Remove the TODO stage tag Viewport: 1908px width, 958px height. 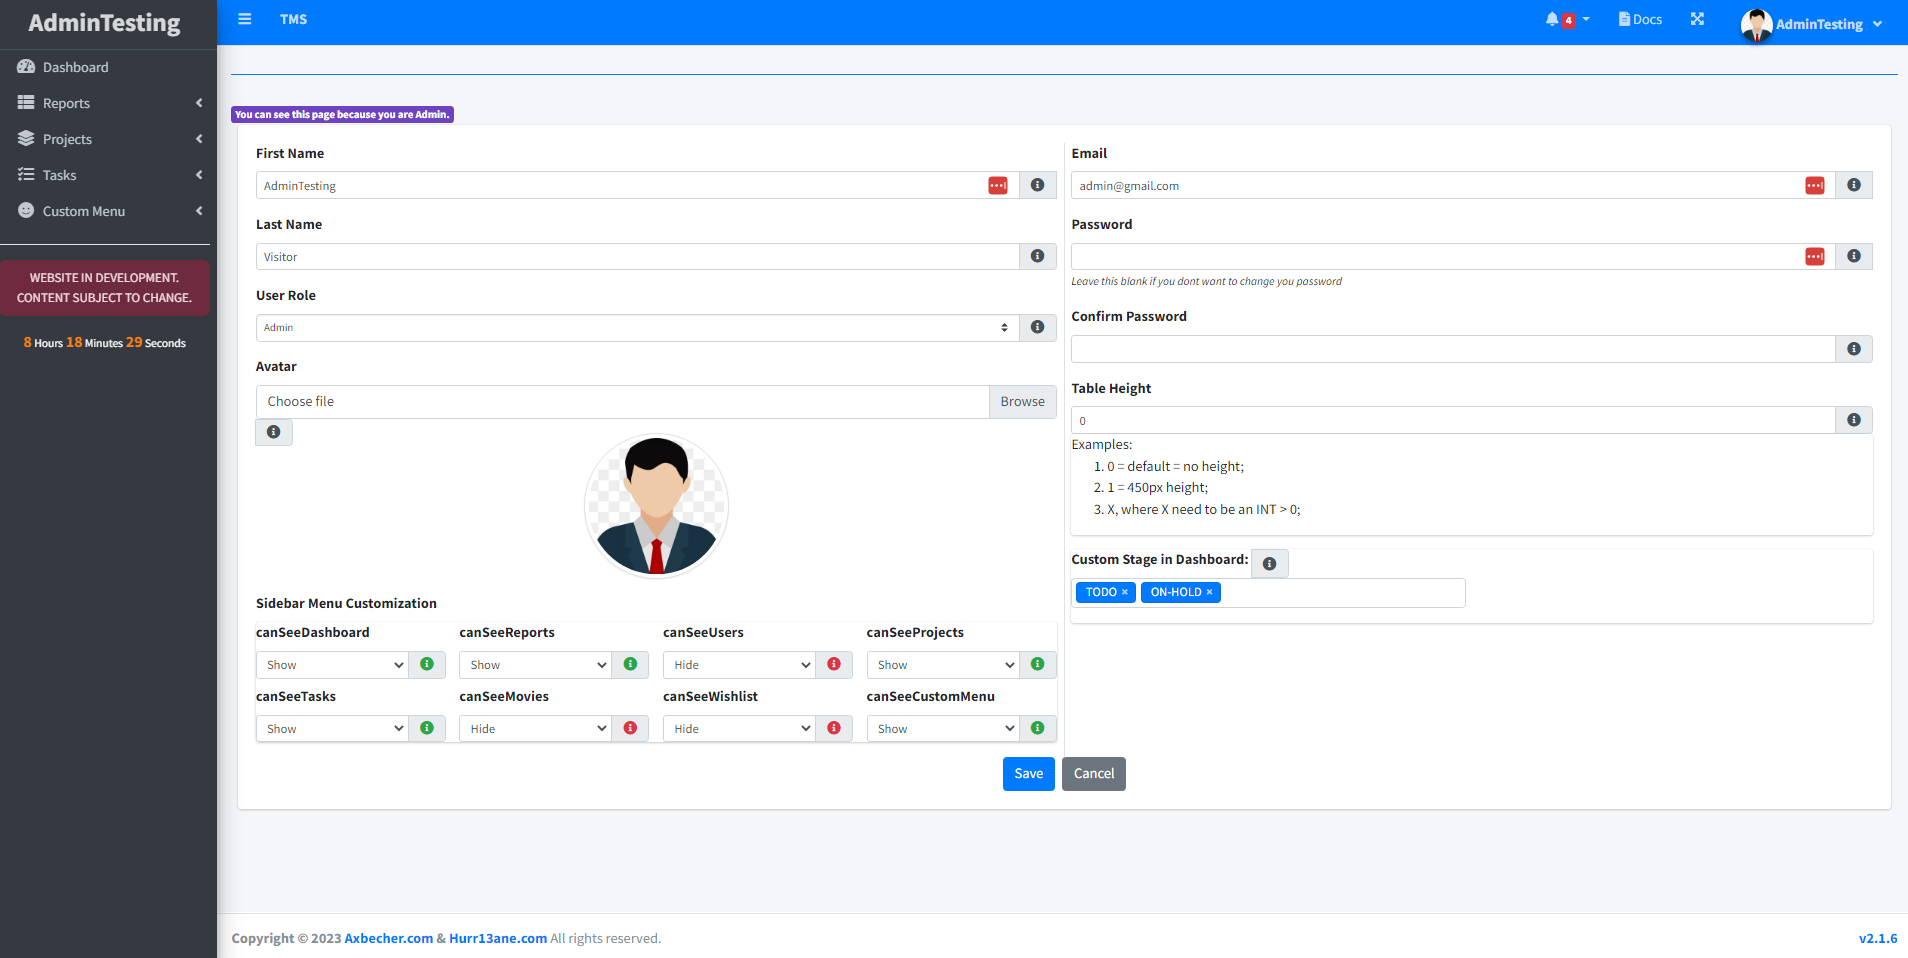1125,592
